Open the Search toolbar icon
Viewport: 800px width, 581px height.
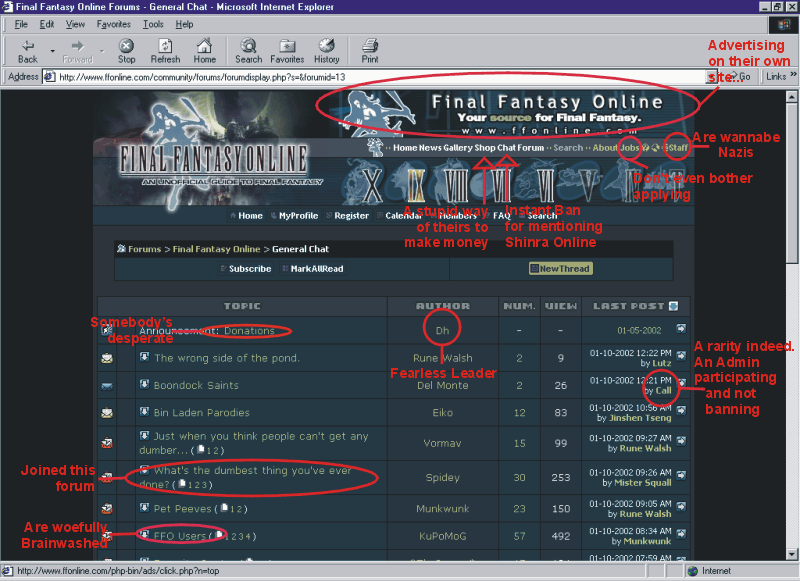tap(248, 51)
